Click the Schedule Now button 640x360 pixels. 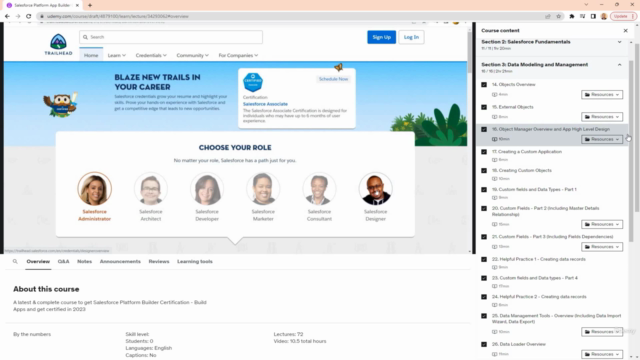coord(333,79)
